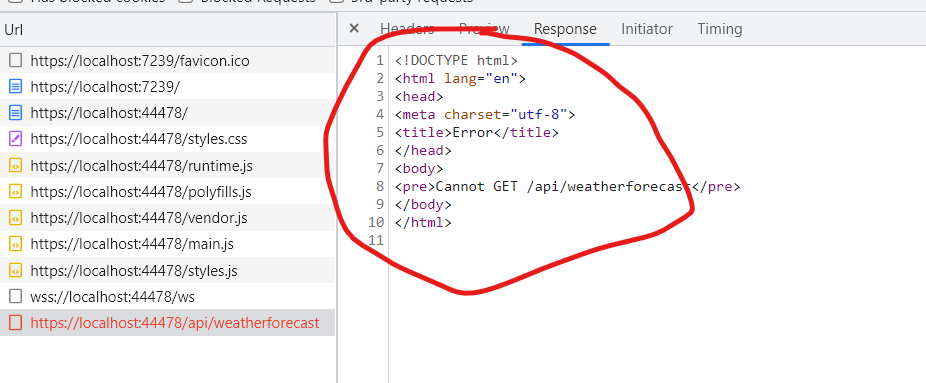The image size is (926, 383).
Task: Switch to the Preview tab
Action: 484,29
